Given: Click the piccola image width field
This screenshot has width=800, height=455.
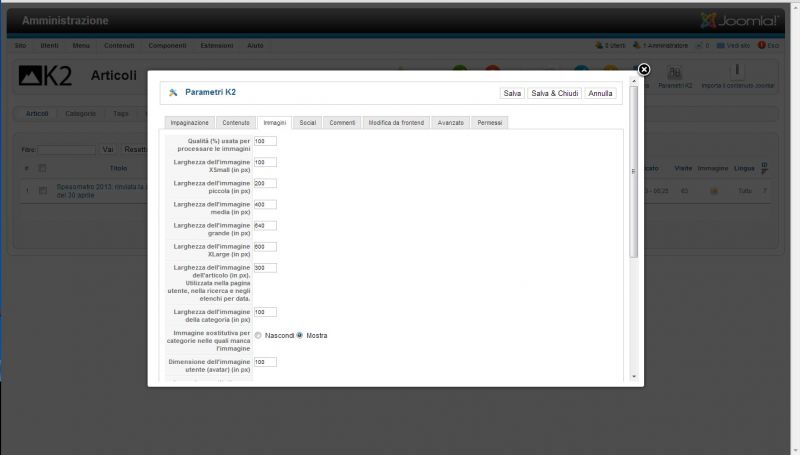Looking at the screenshot, I should (265, 183).
